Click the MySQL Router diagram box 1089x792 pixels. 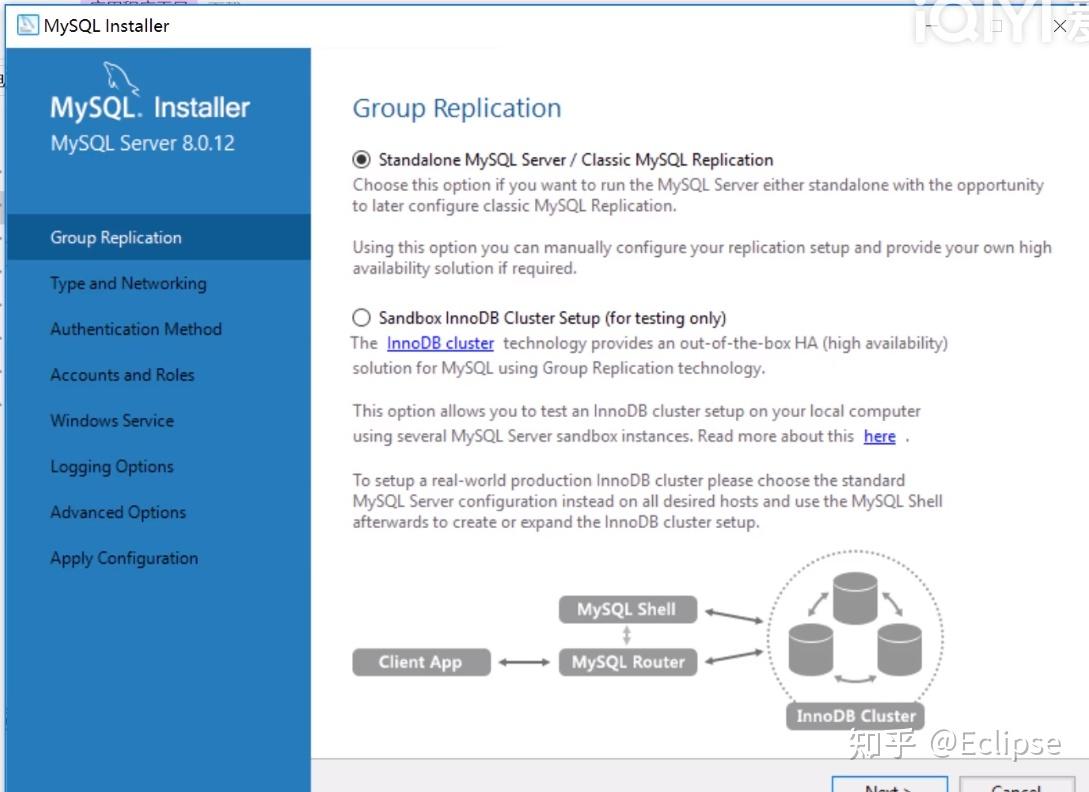[628, 662]
